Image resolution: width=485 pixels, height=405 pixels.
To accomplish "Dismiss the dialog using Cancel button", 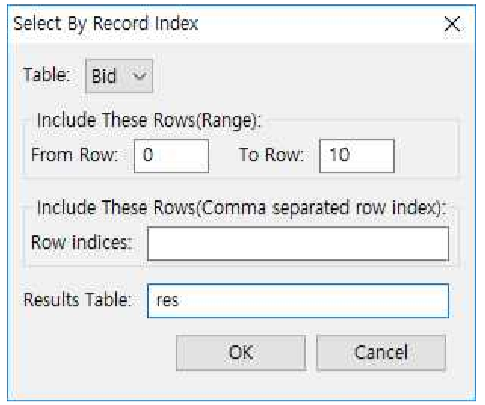I will coord(381,353).
